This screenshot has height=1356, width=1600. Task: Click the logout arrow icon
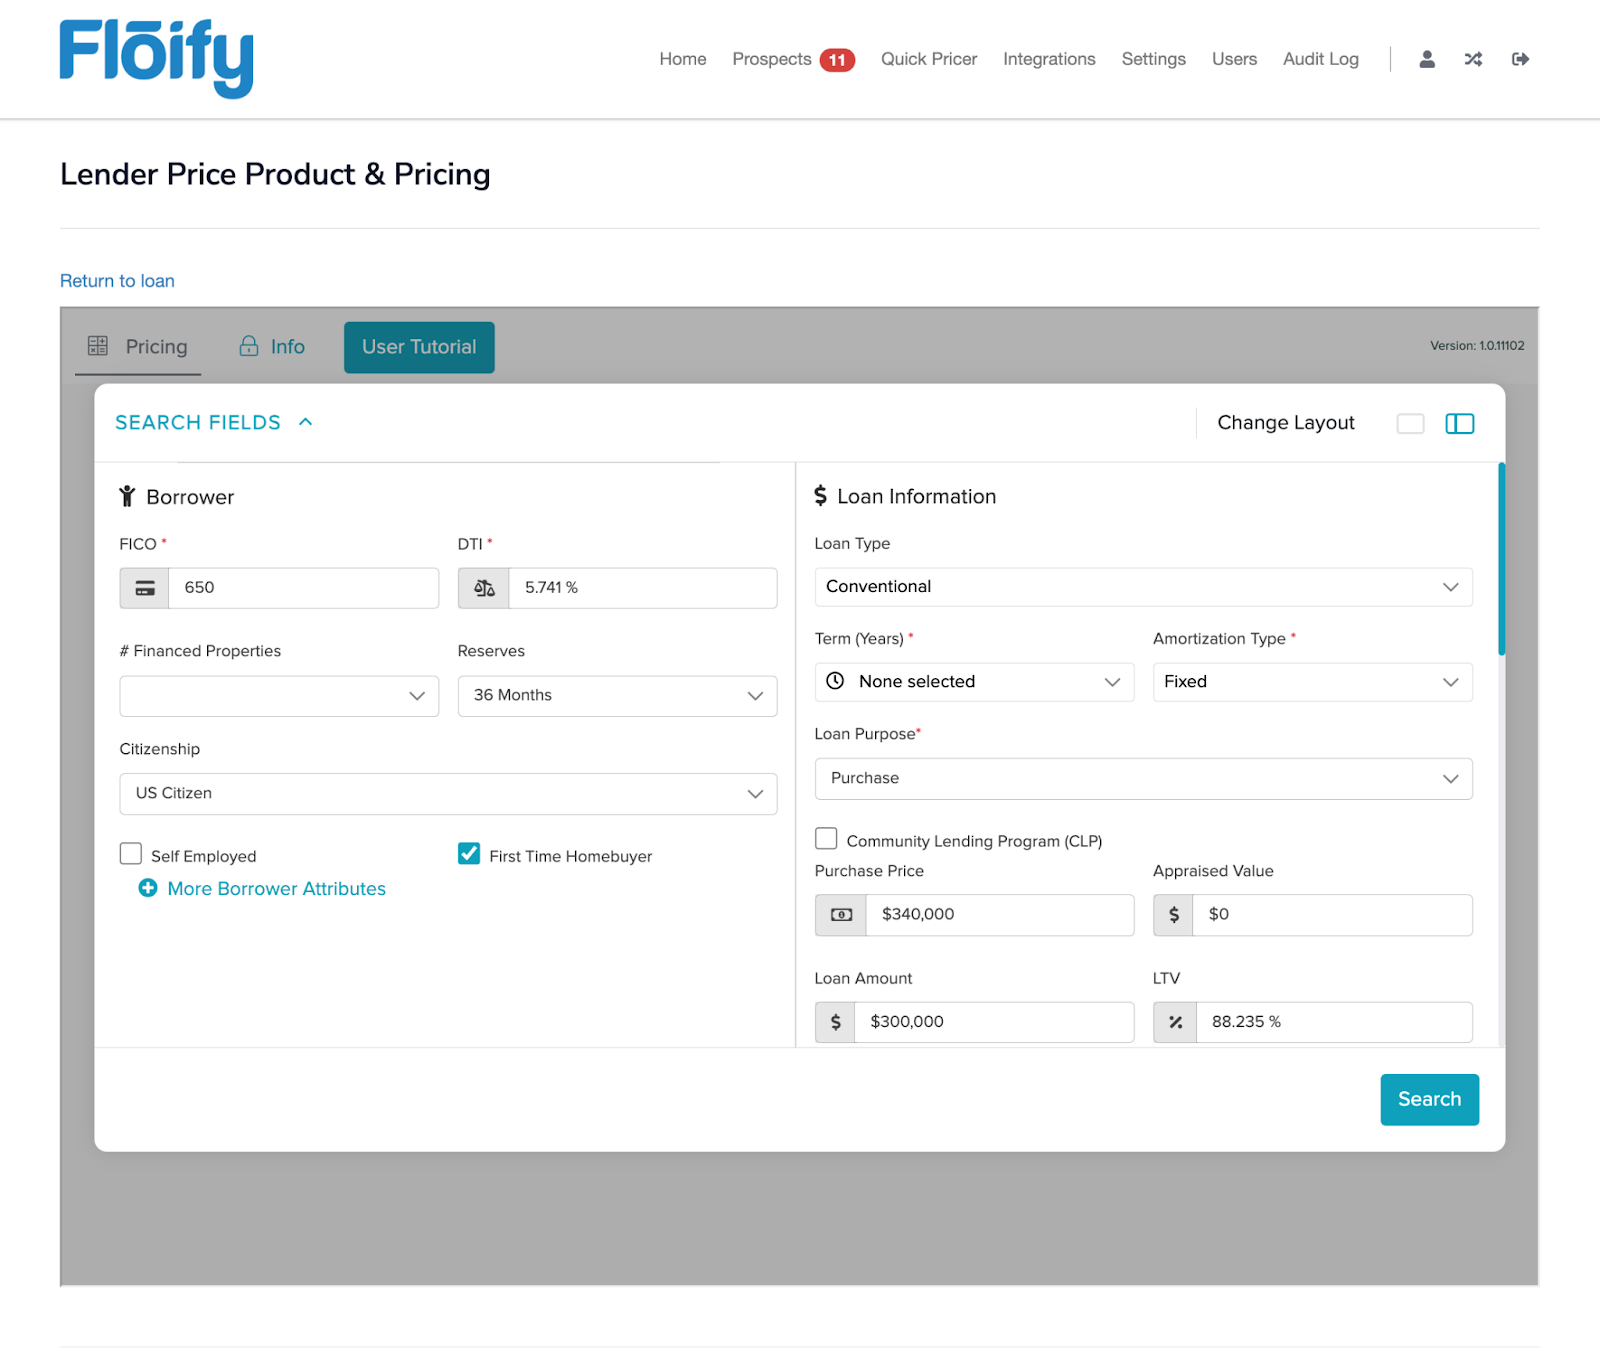click(x=1520, y=59)
